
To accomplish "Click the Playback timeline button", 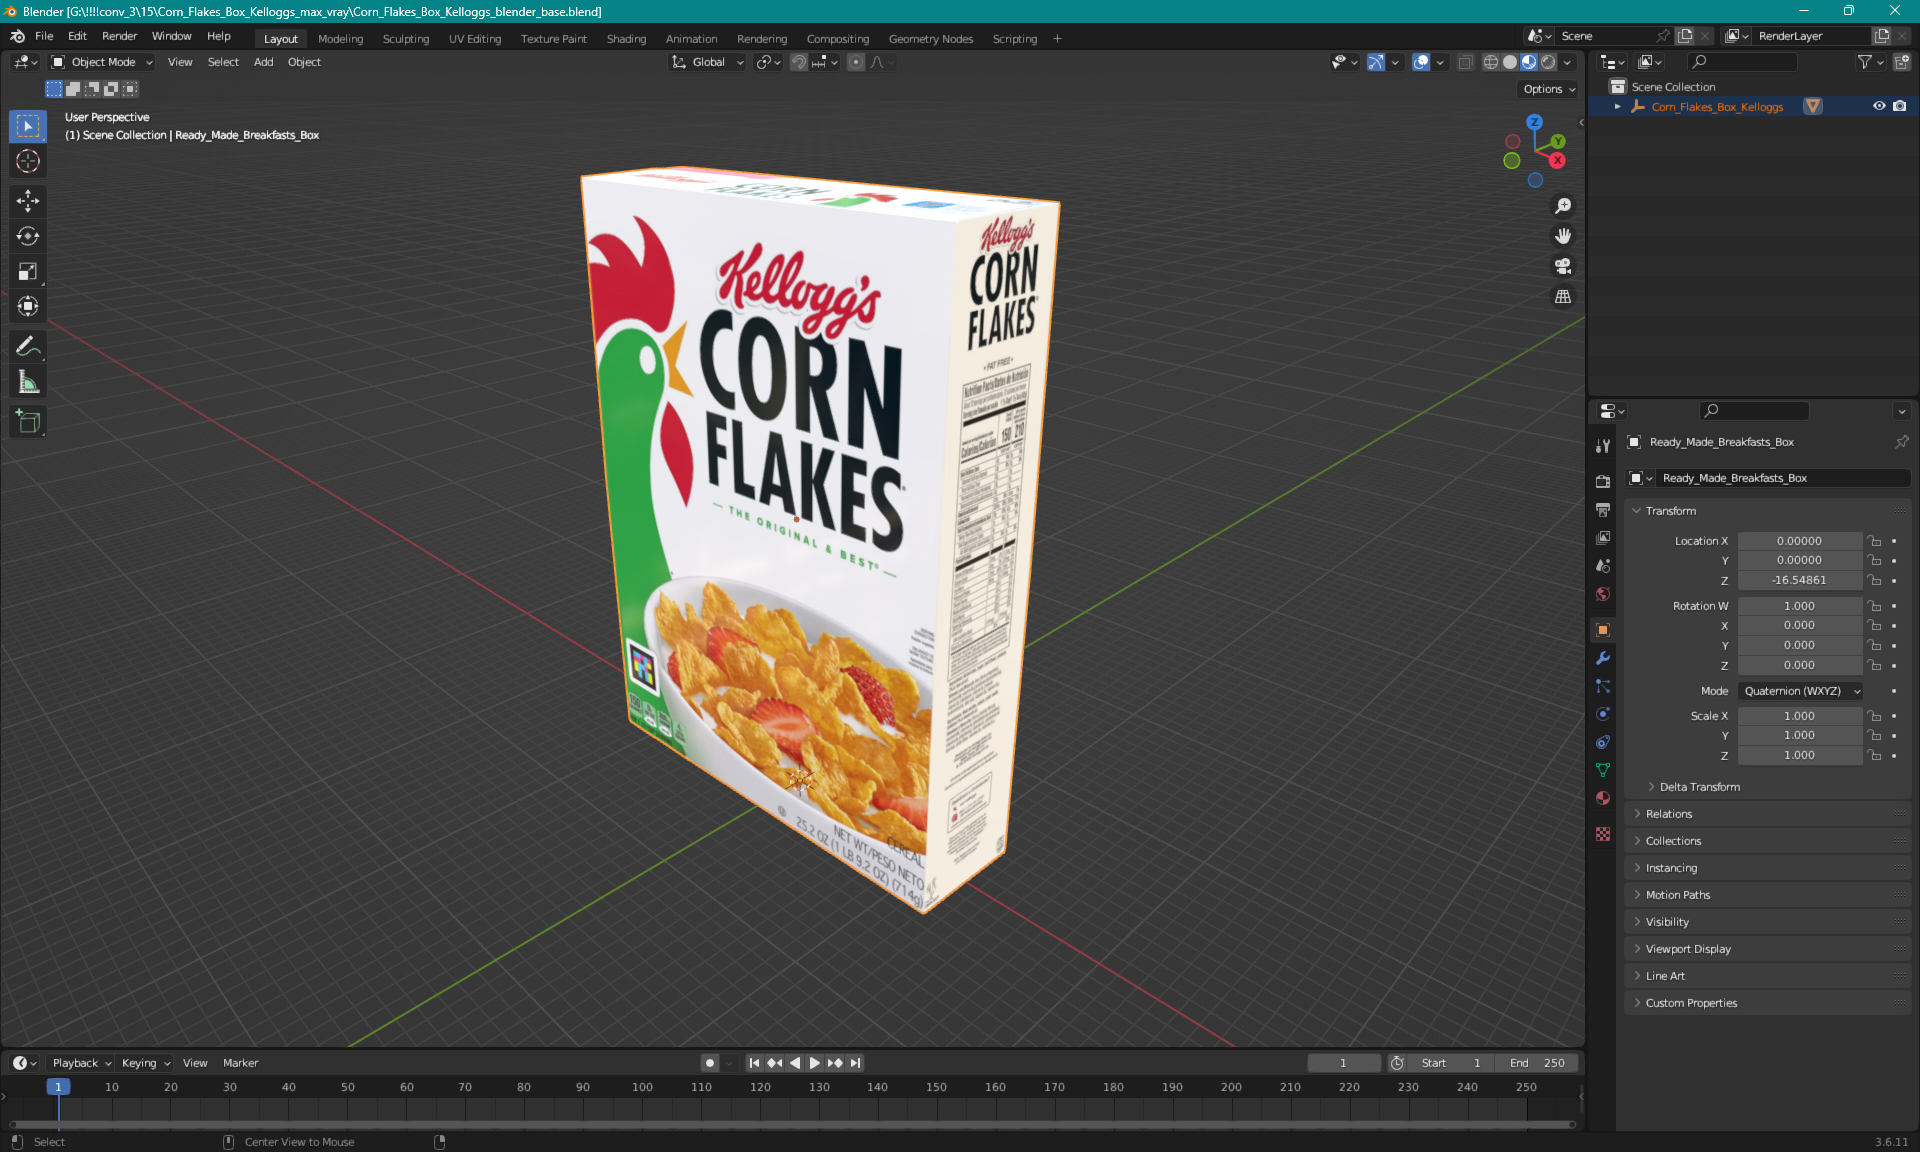I will click(x=81, y=1063).
